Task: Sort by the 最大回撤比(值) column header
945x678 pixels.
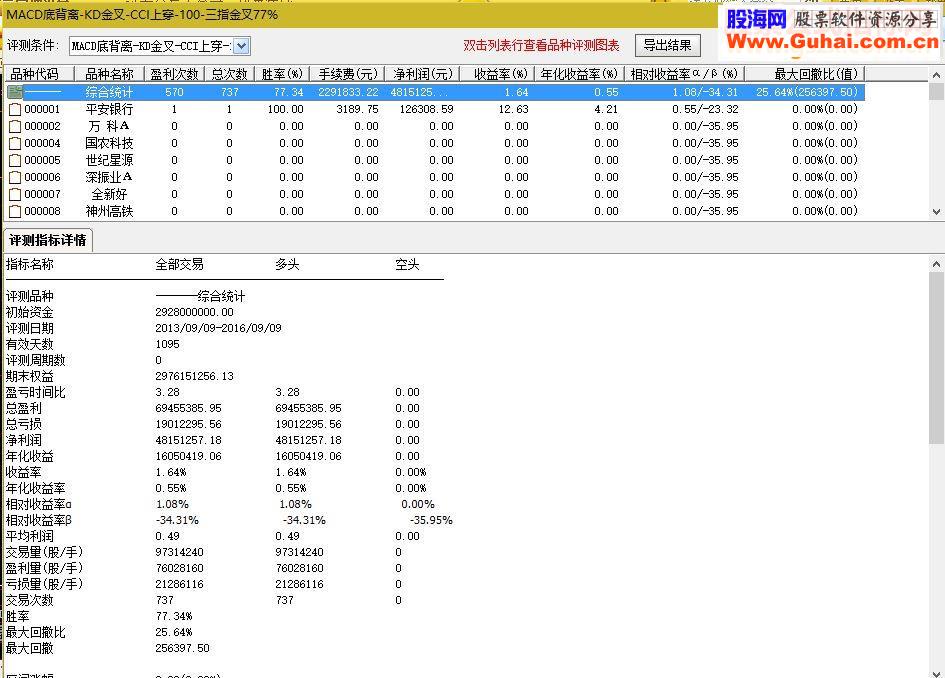Action: click(805, 74)
